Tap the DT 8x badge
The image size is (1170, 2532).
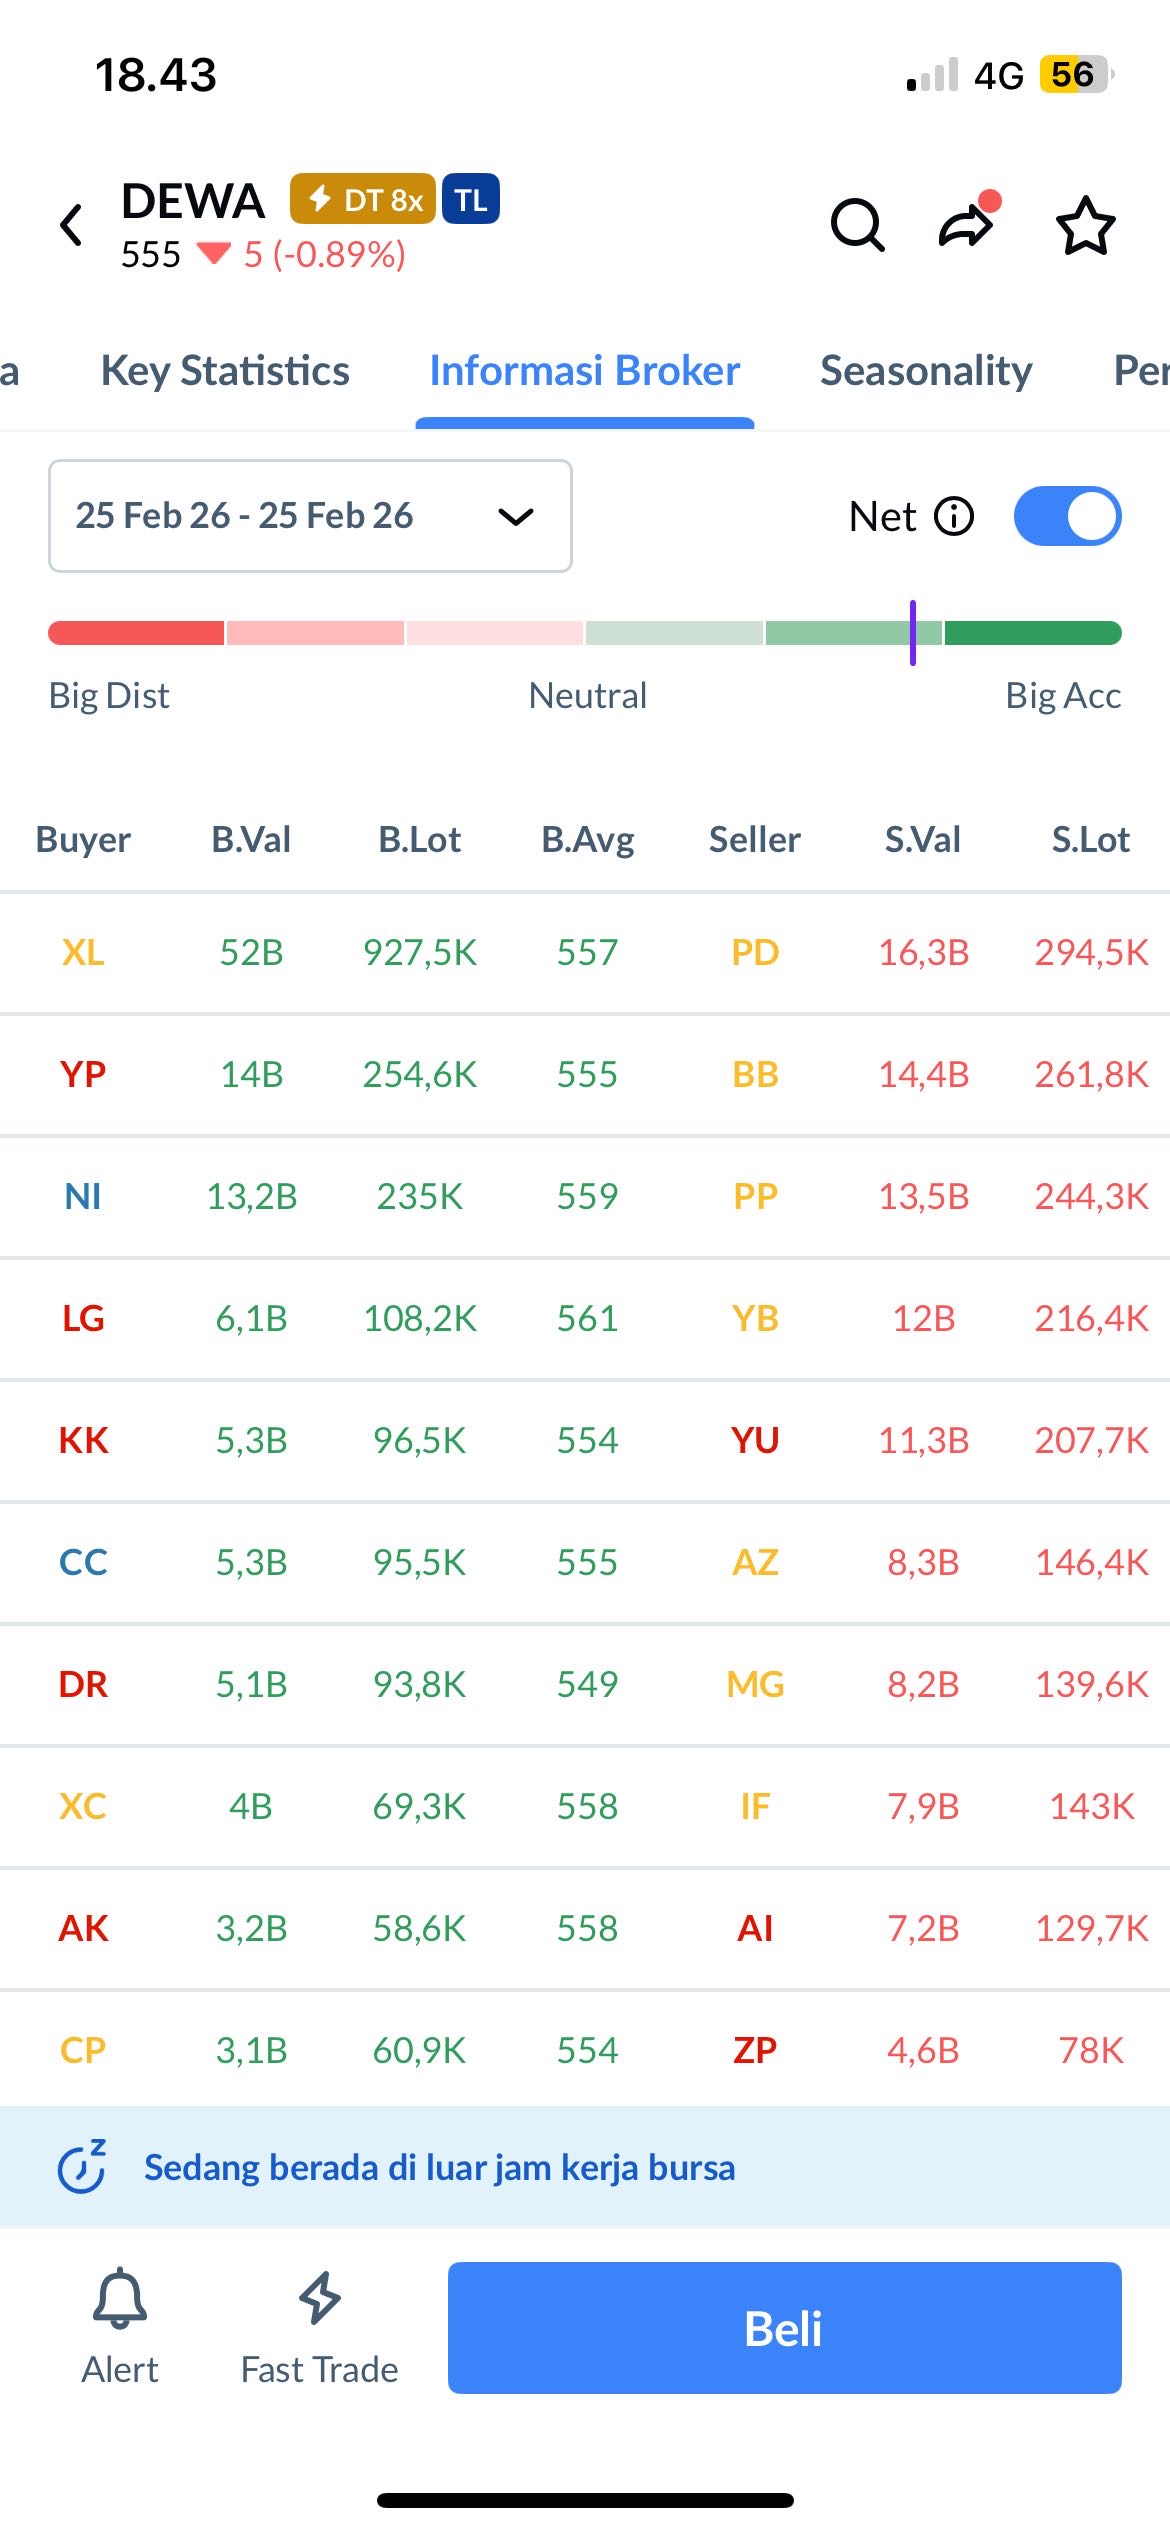363,200
